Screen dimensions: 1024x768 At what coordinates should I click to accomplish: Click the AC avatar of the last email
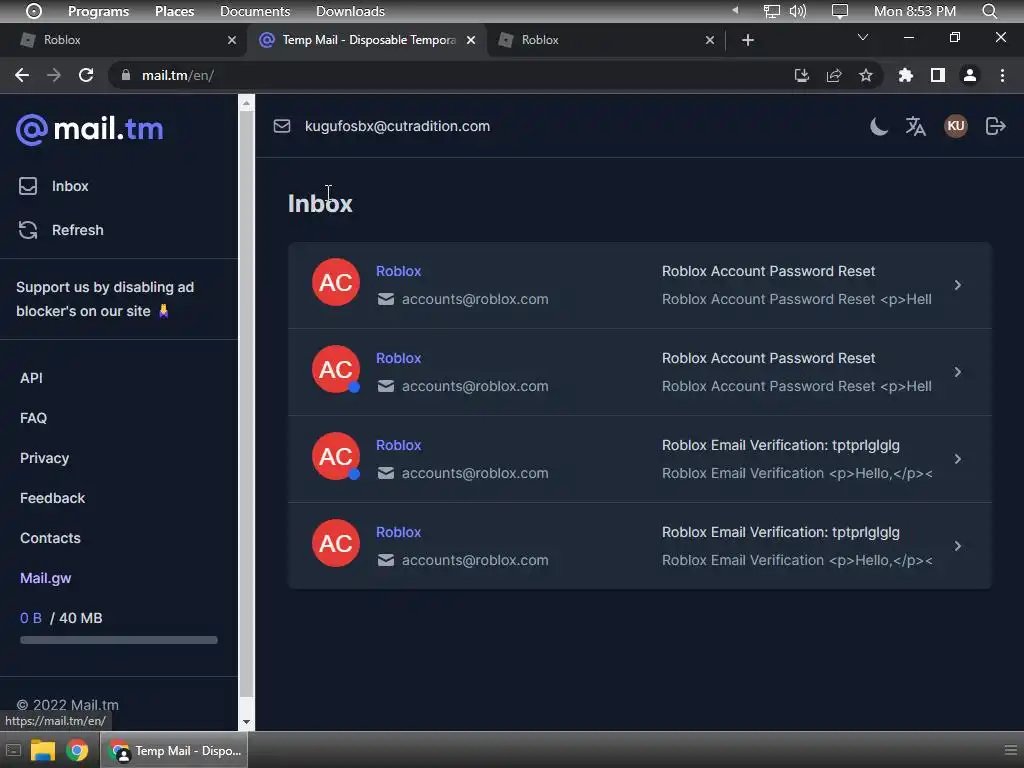point(336,543)
